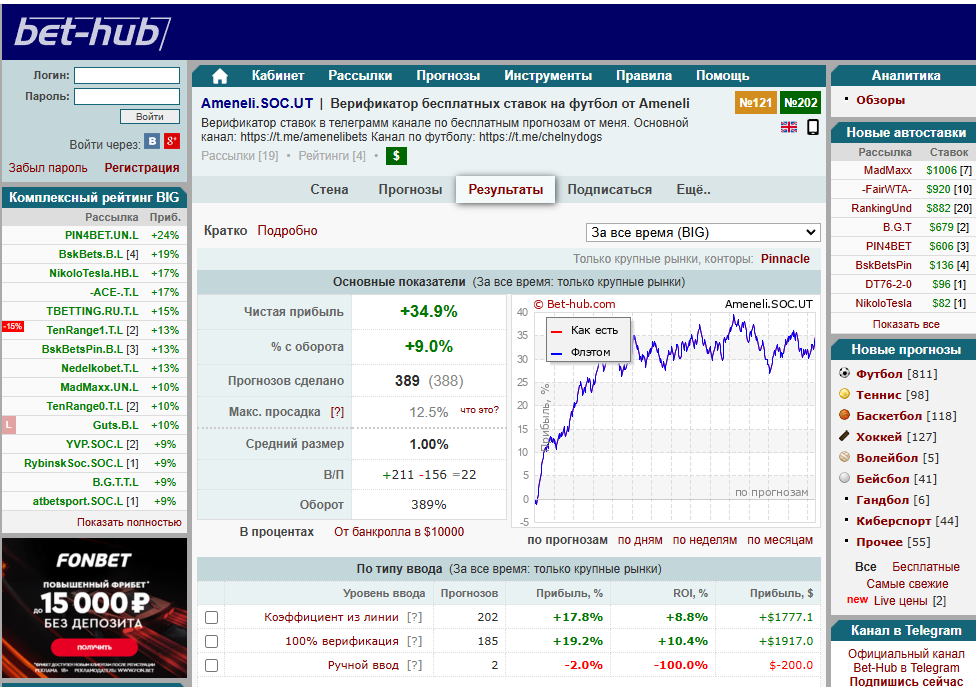Open the Обзоры analytics link

880,100
